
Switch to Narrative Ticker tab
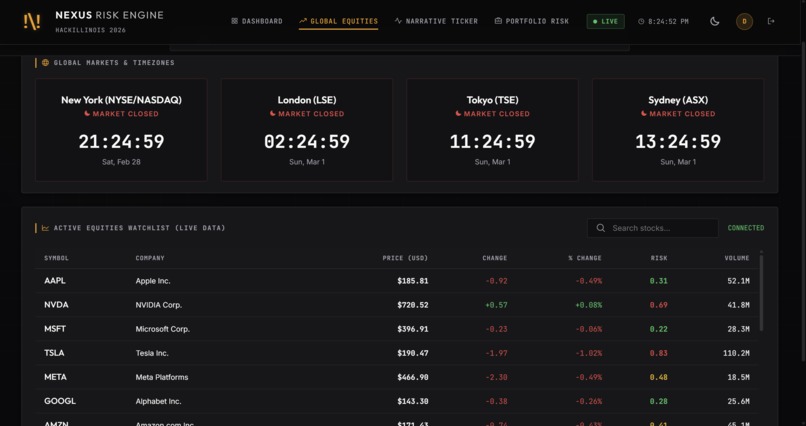(x=436, y=21)
